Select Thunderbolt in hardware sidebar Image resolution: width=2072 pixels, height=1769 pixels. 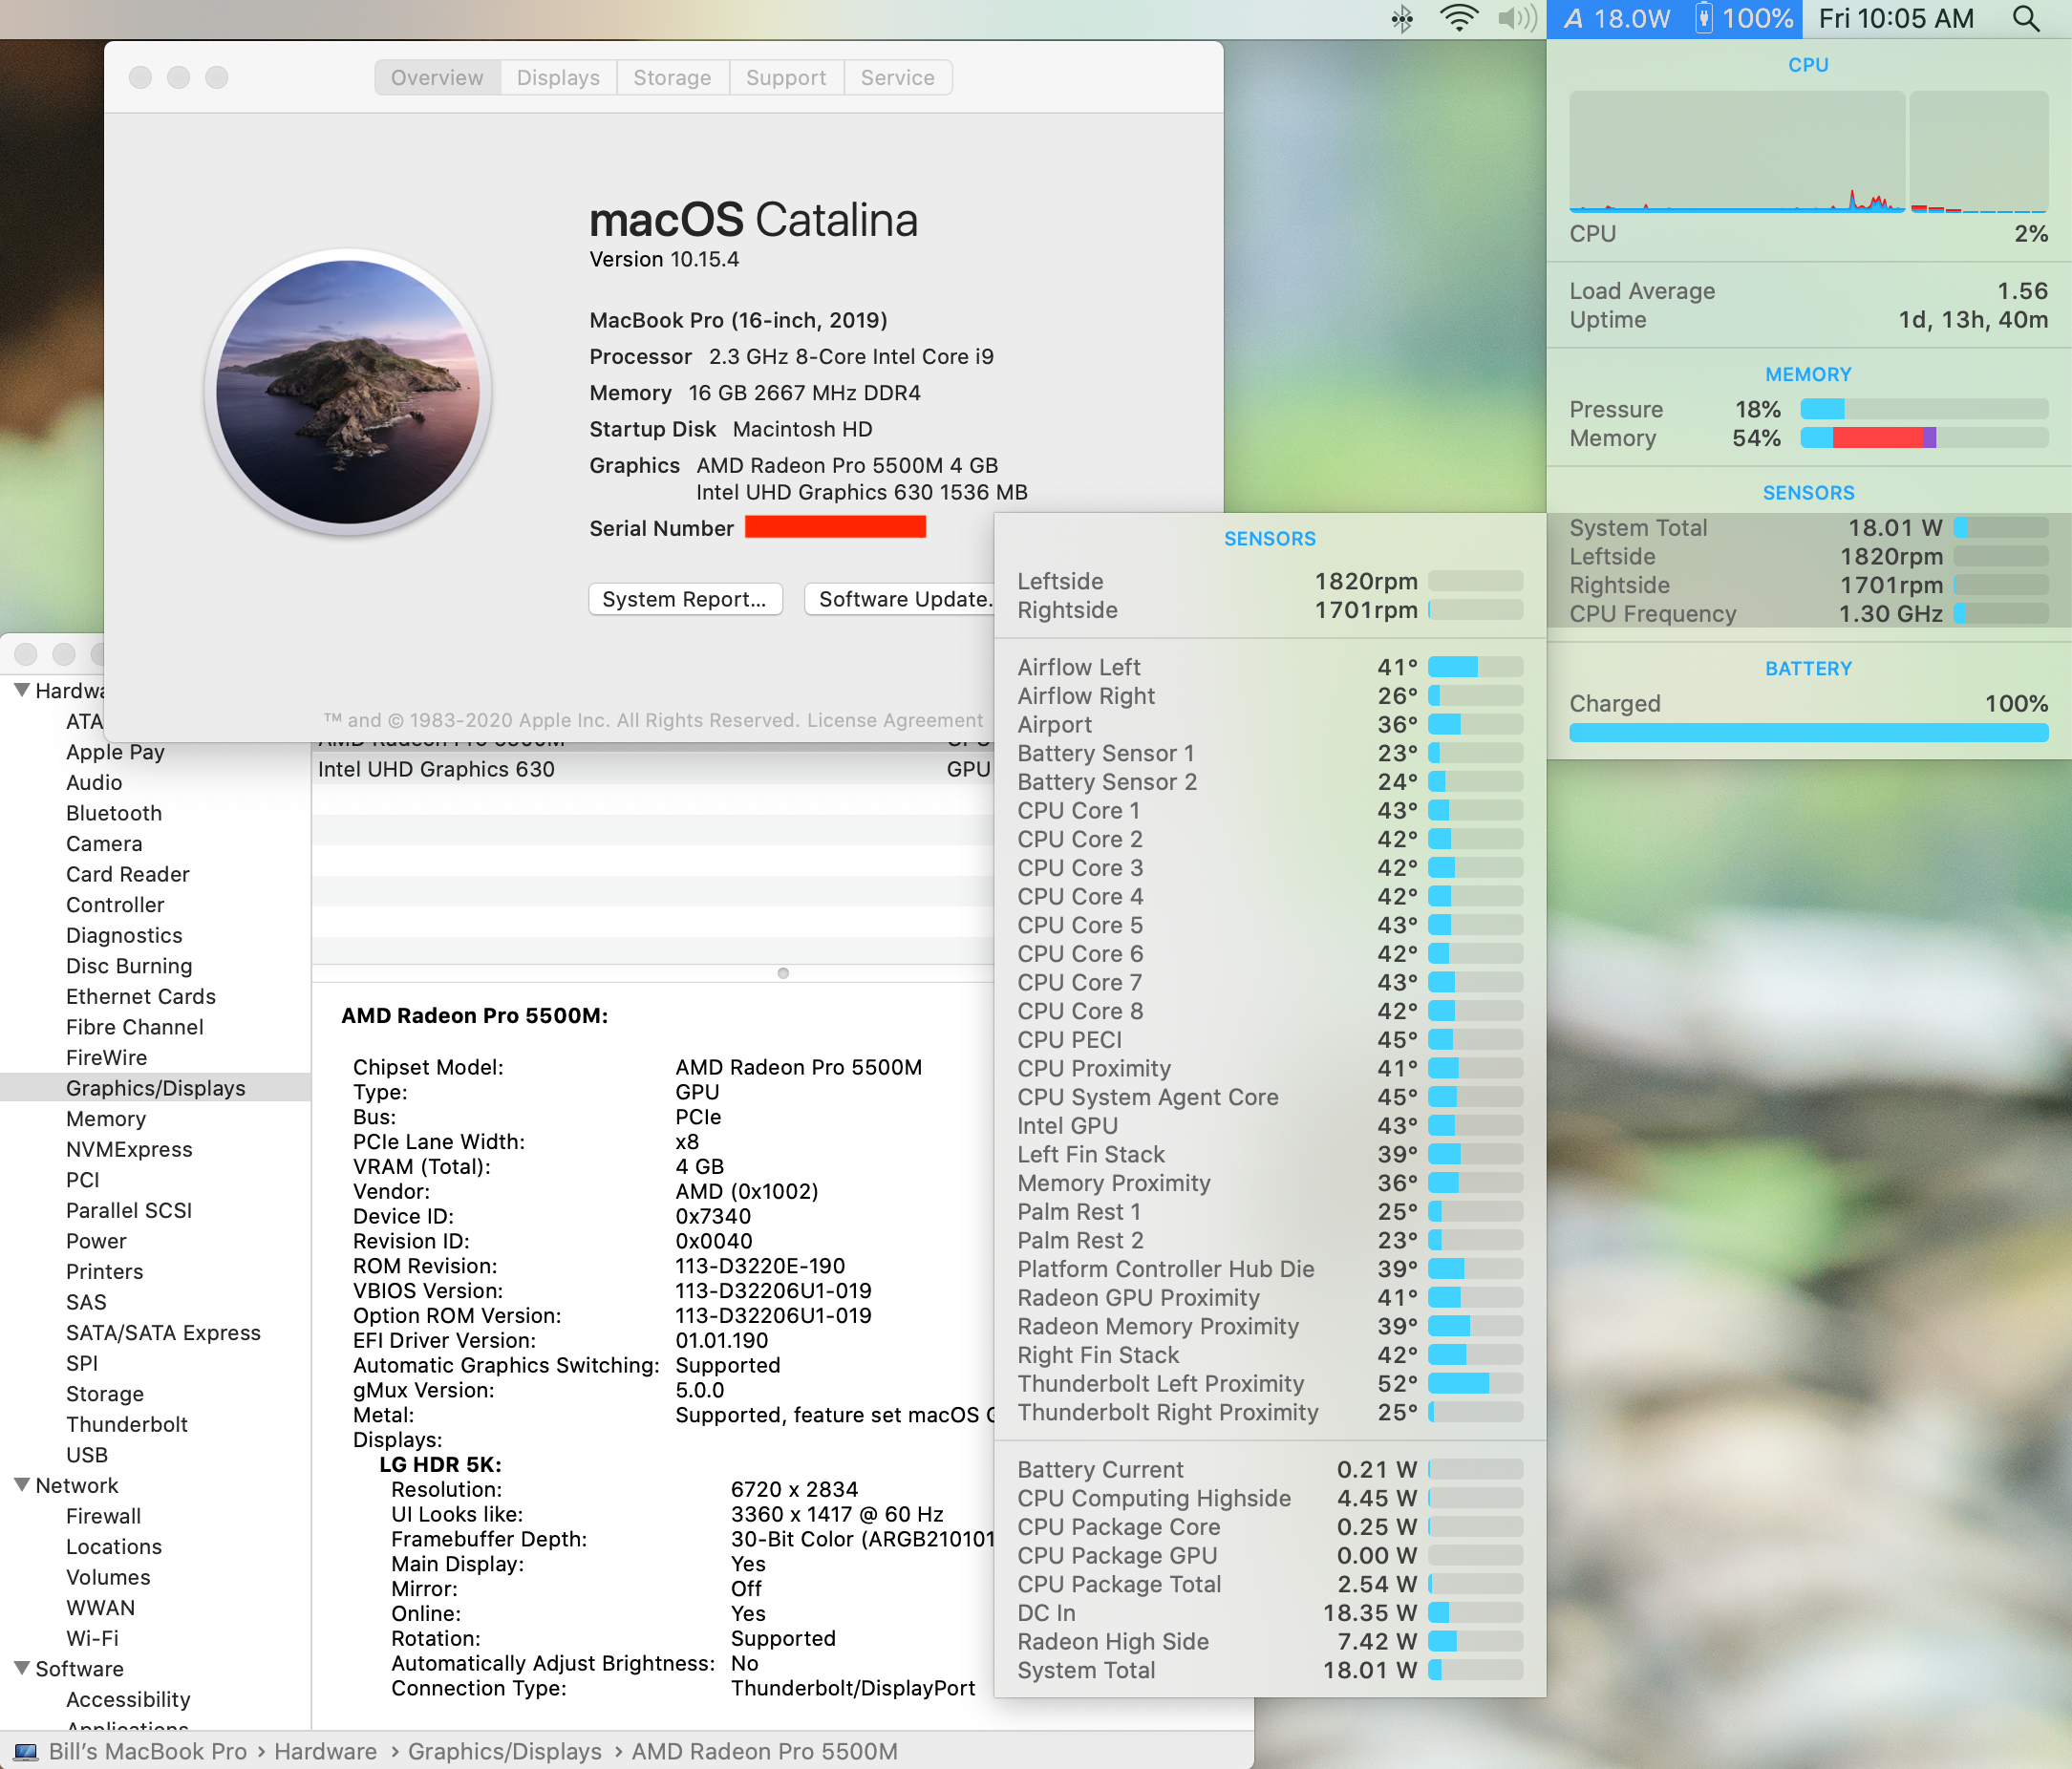127,1424
